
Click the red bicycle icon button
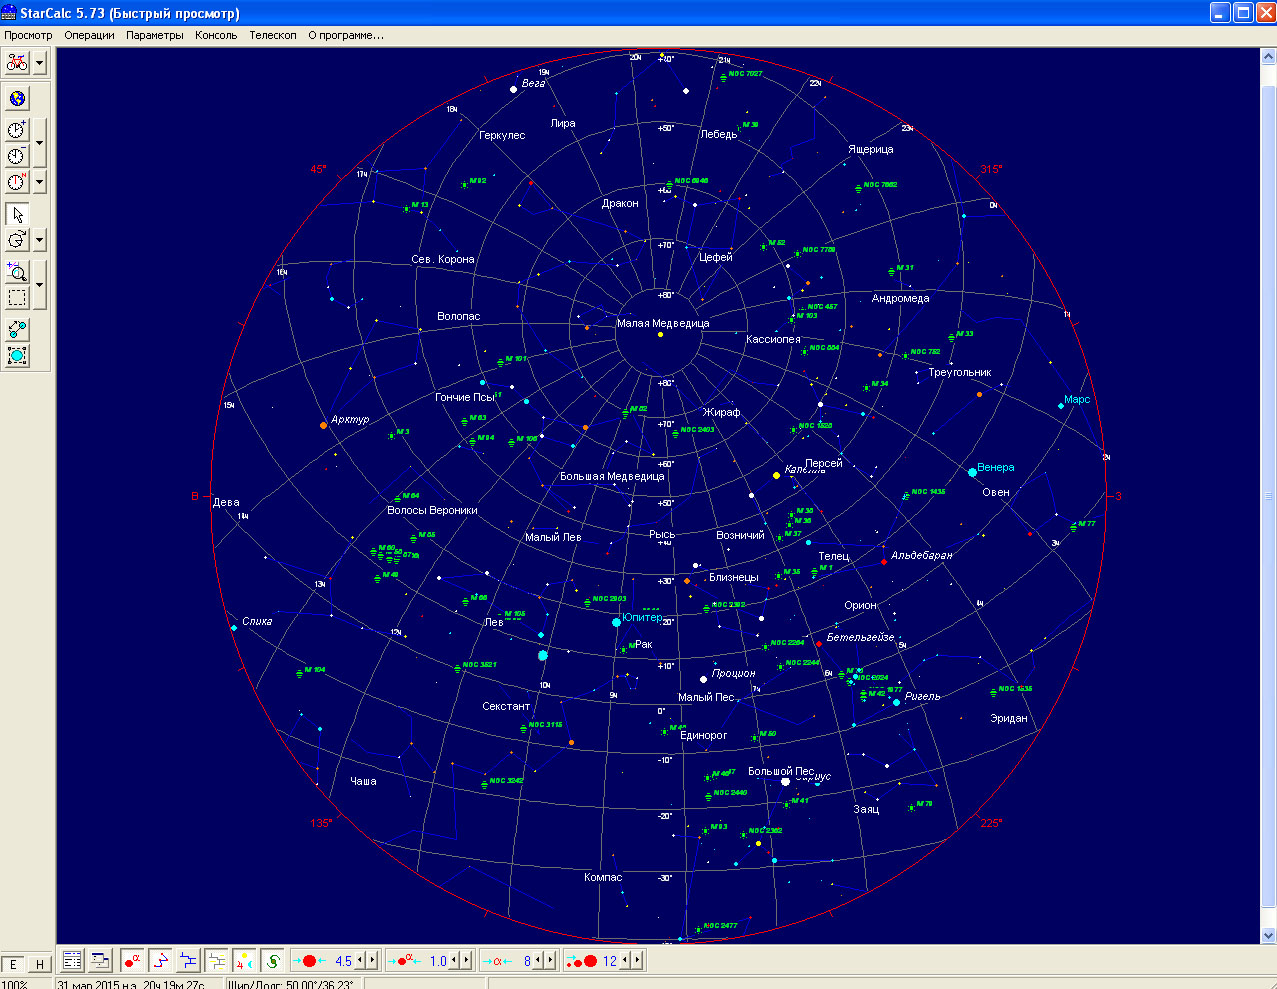click(x=17, y=63)
